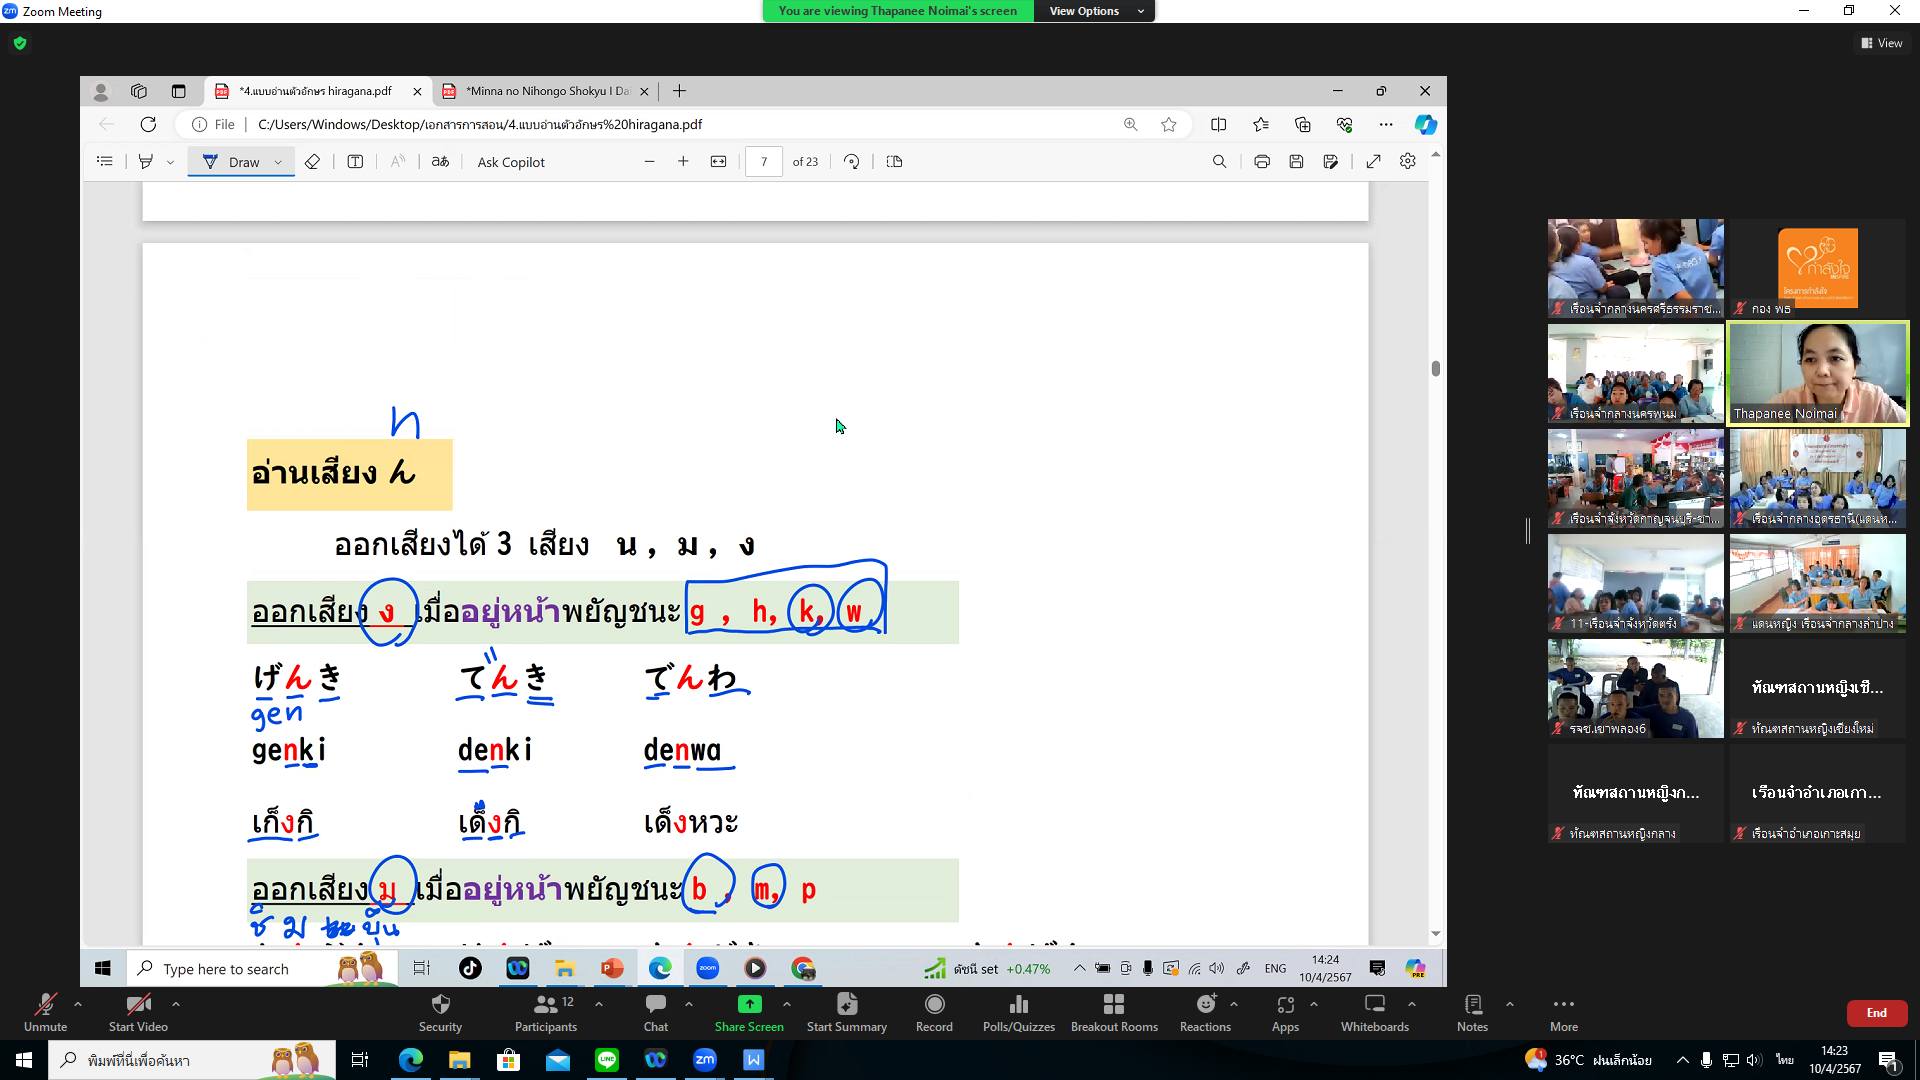Open Breakout Rooms

pyautogui.click(x=1114, y=1012)
